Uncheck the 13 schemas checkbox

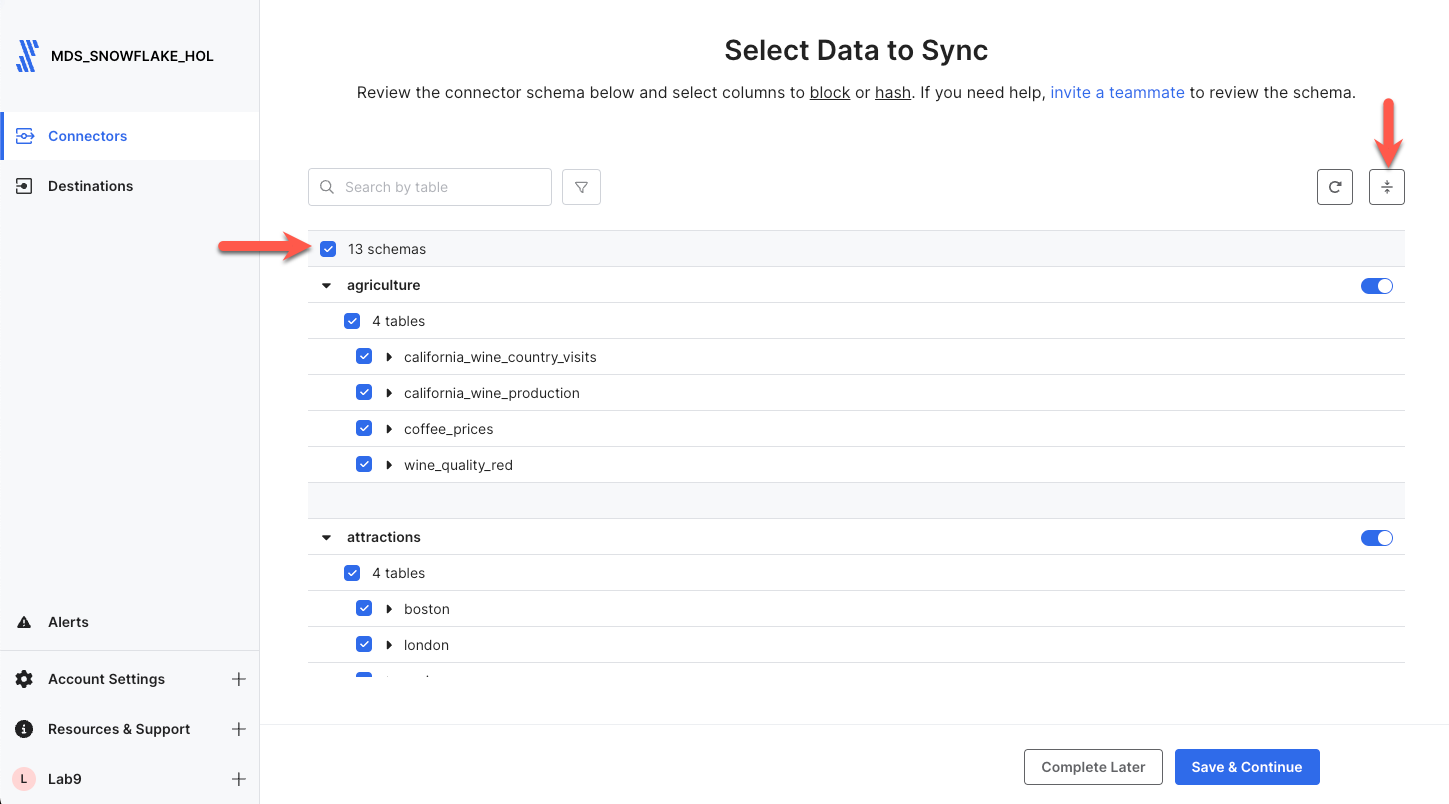tap(328, 249)
